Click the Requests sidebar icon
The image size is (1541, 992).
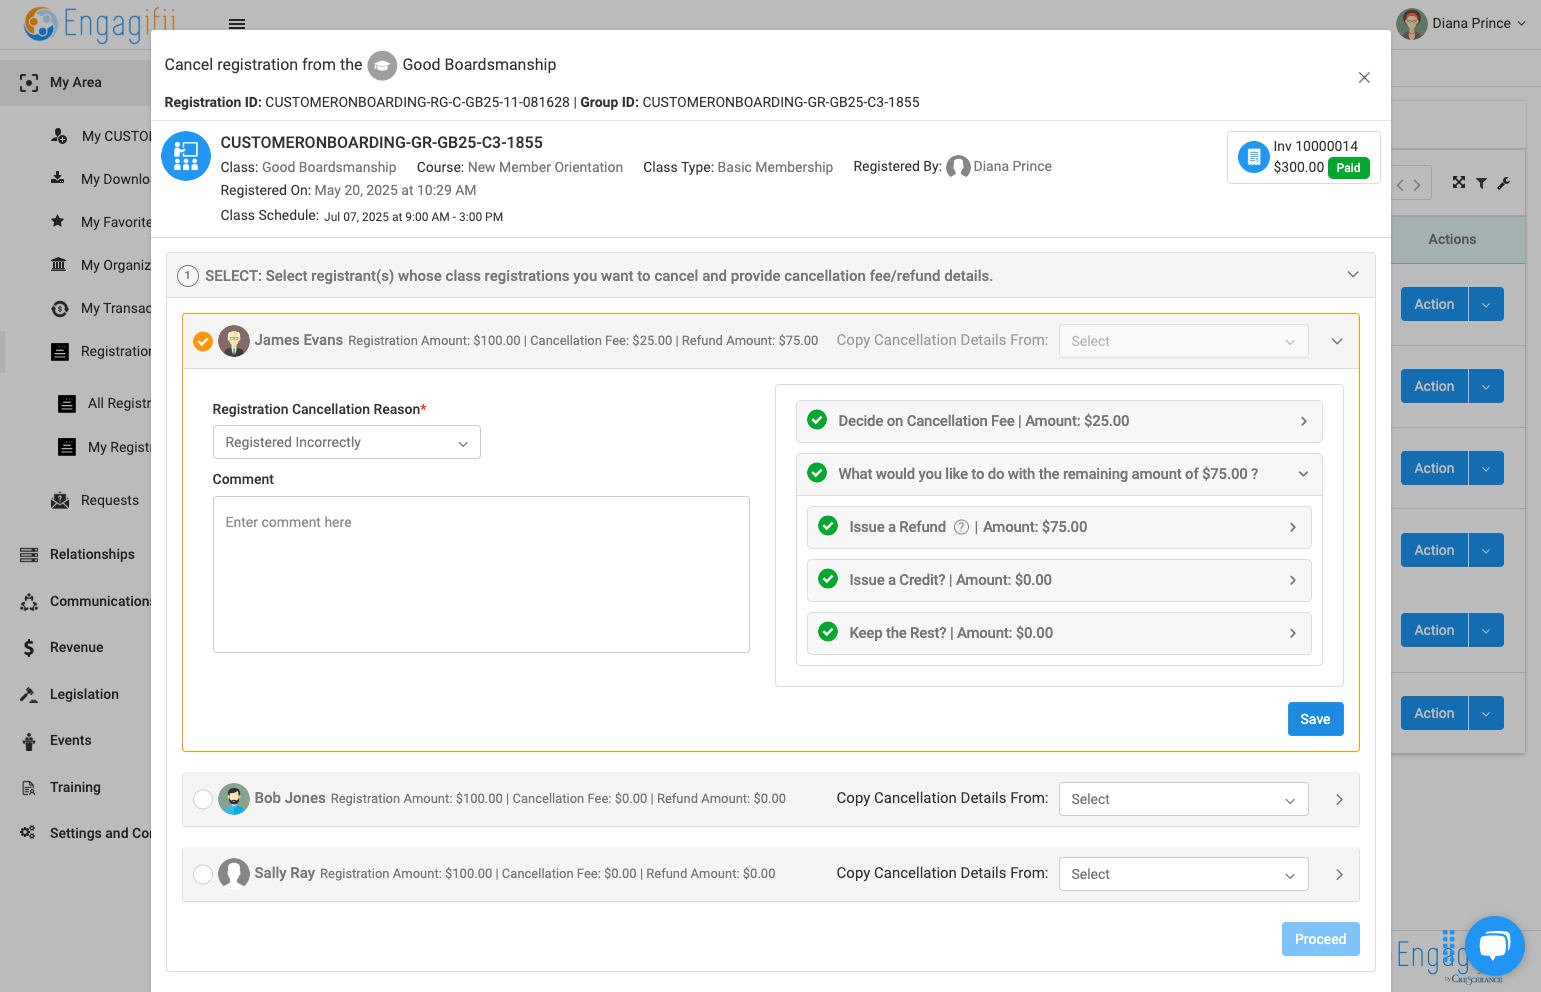click(60, 501)
